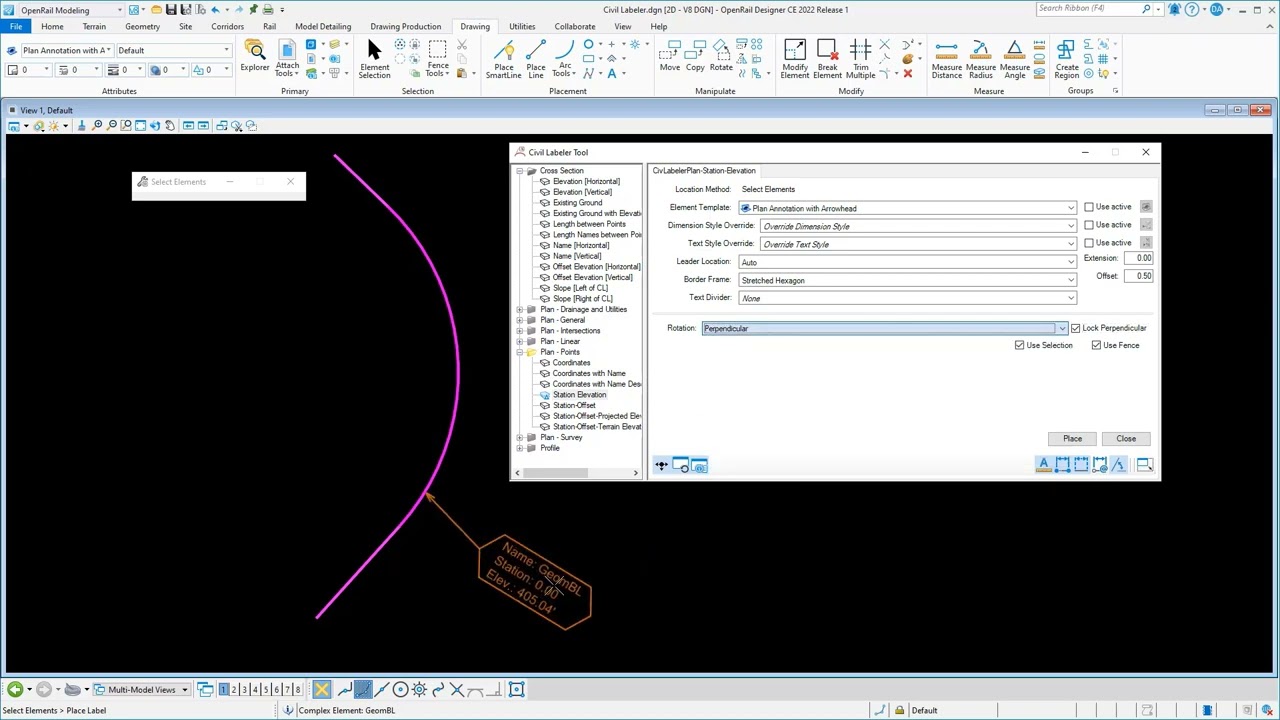1280x720 pixels.
Task: Click the Create Region tool
Action: click(x=1066, y=59)
